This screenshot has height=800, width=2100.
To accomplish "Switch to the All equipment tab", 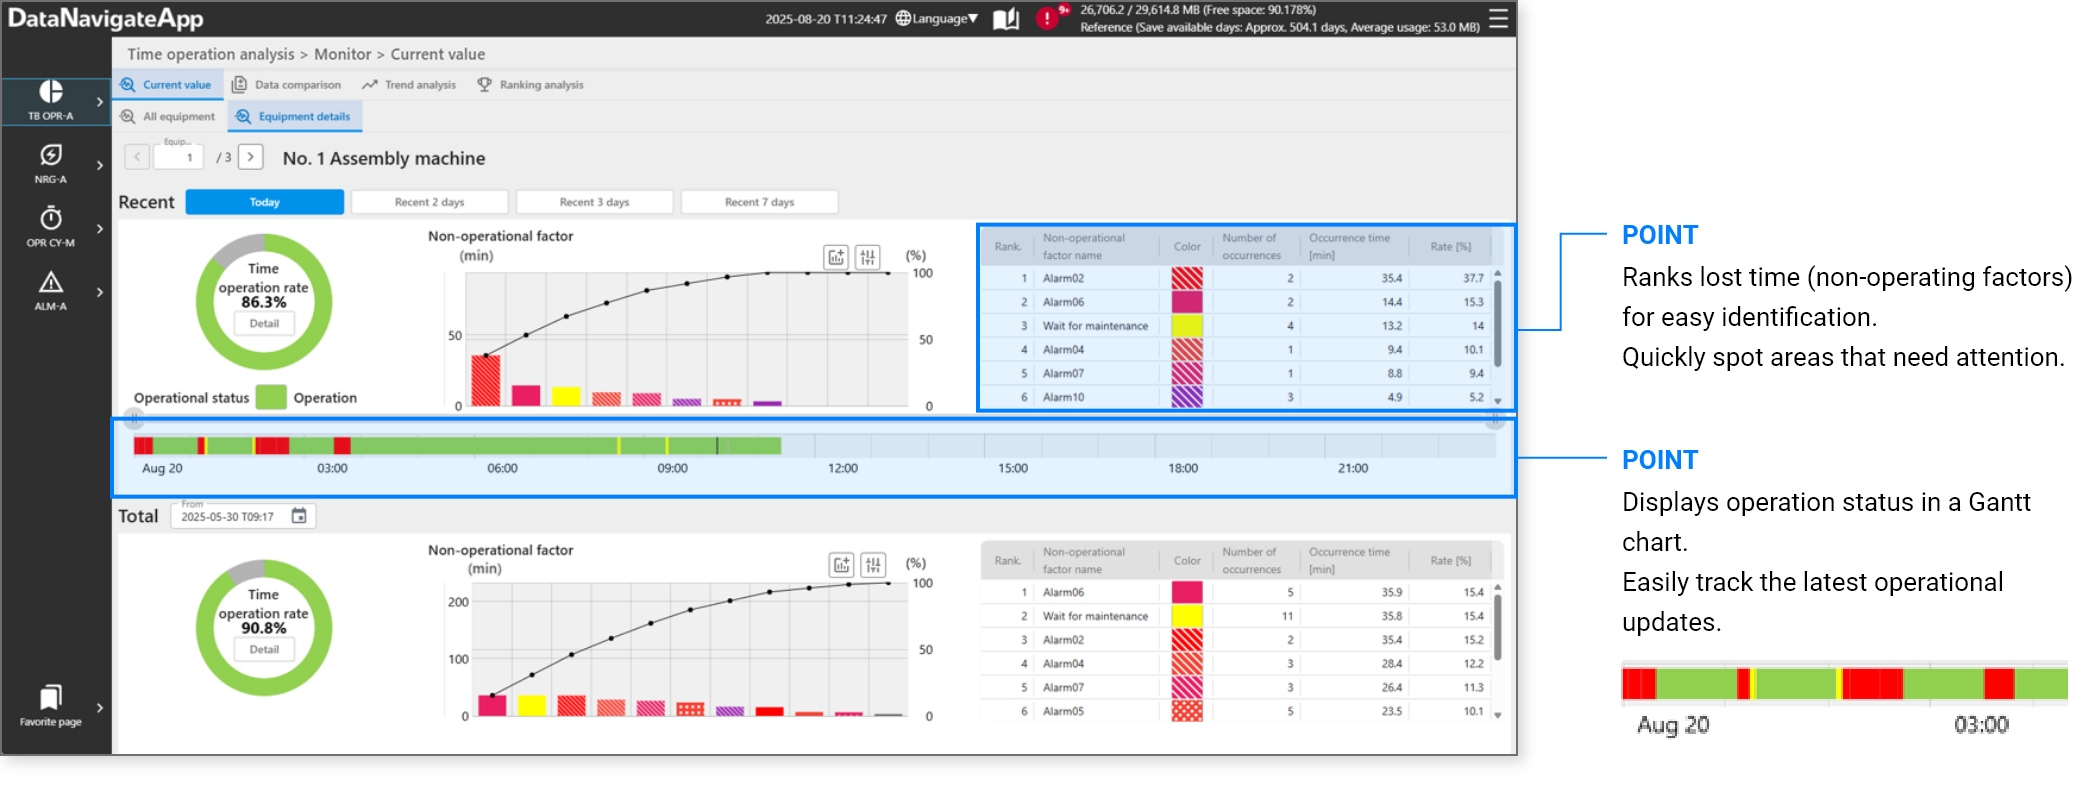I will click(x=168, y=117).
